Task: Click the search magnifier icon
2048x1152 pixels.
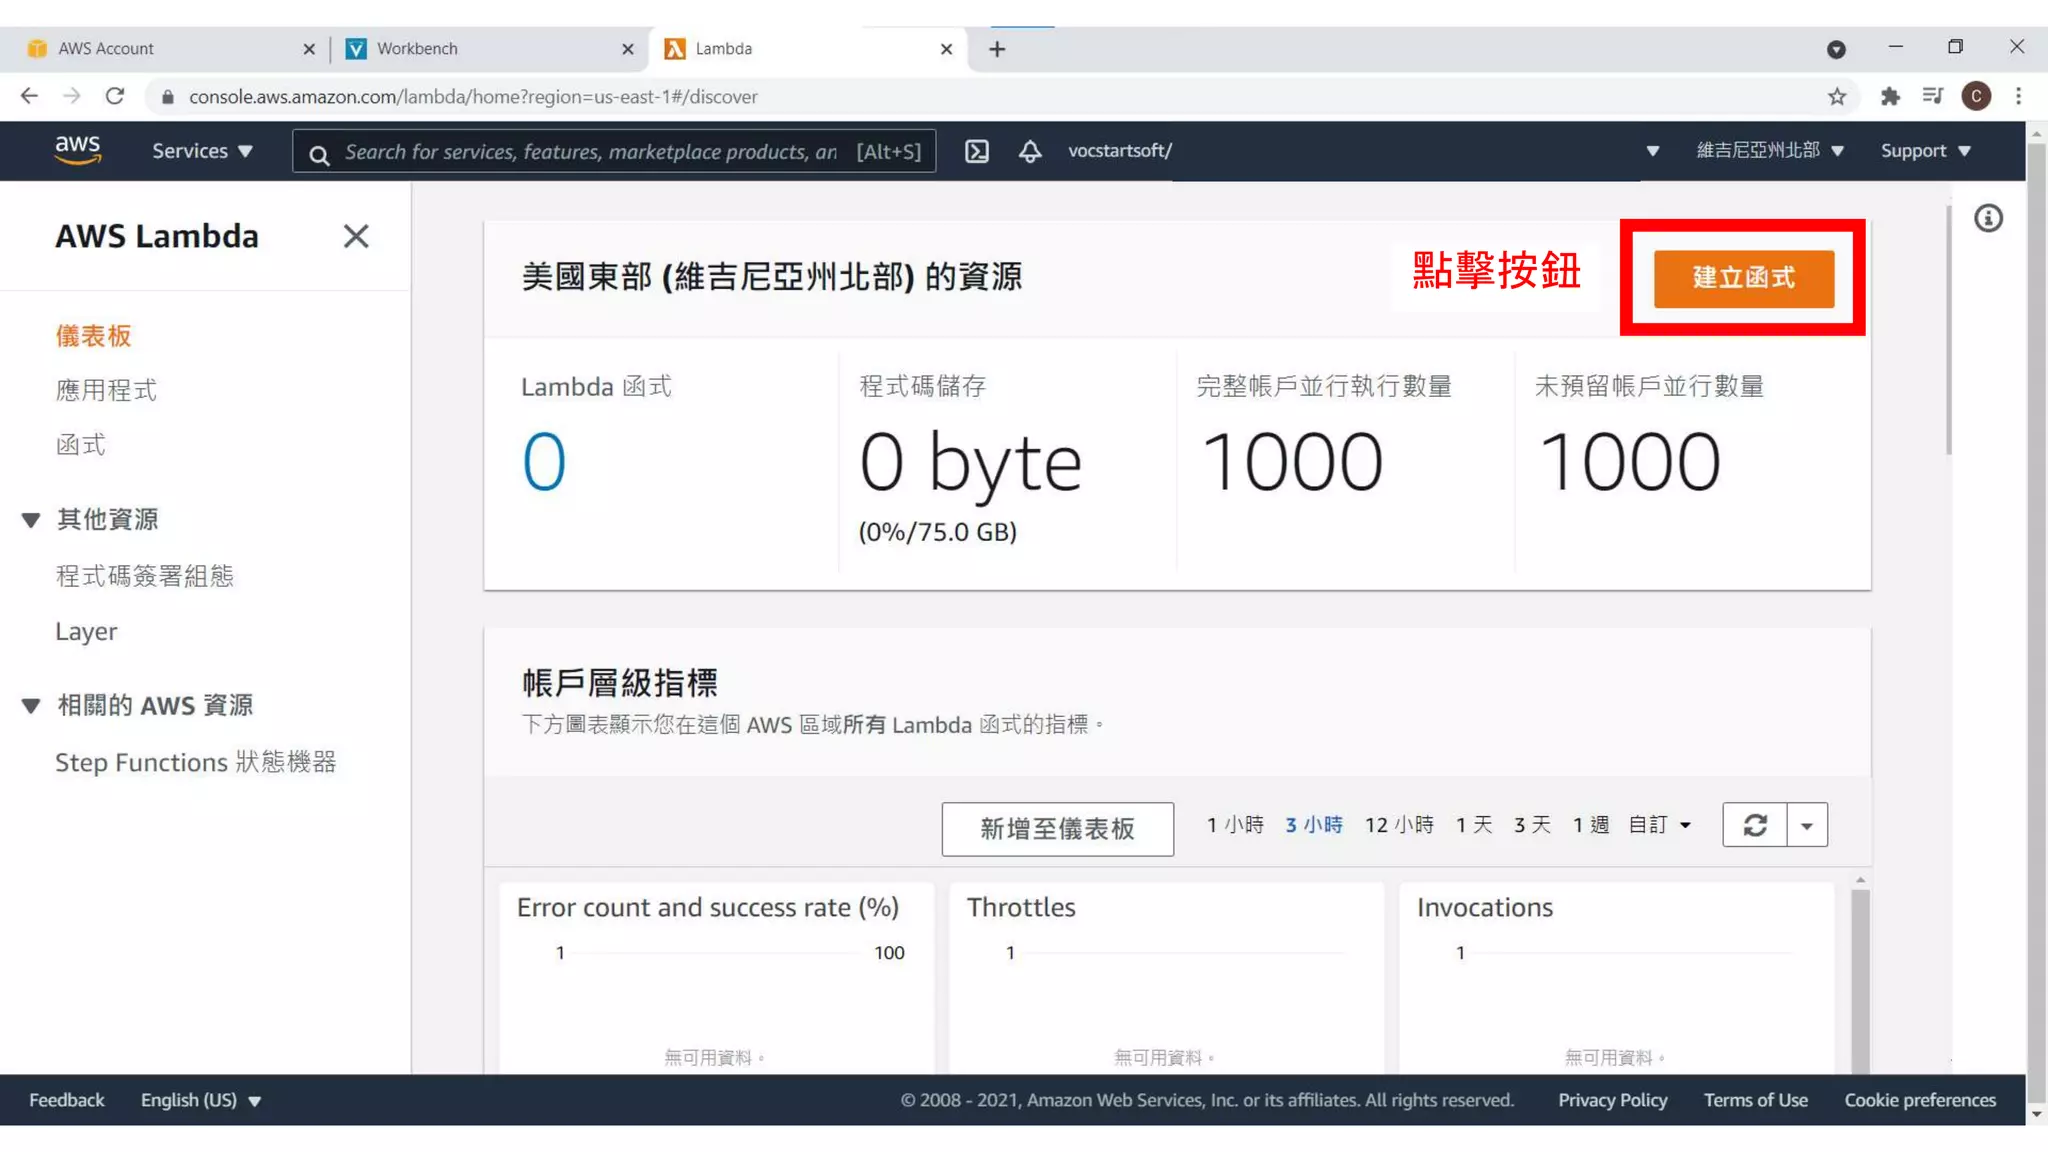Action: [319, 154]
